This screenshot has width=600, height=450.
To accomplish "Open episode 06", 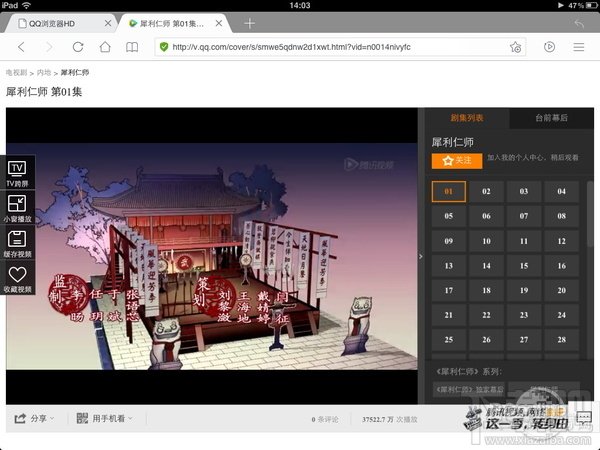I will (486, 216).
